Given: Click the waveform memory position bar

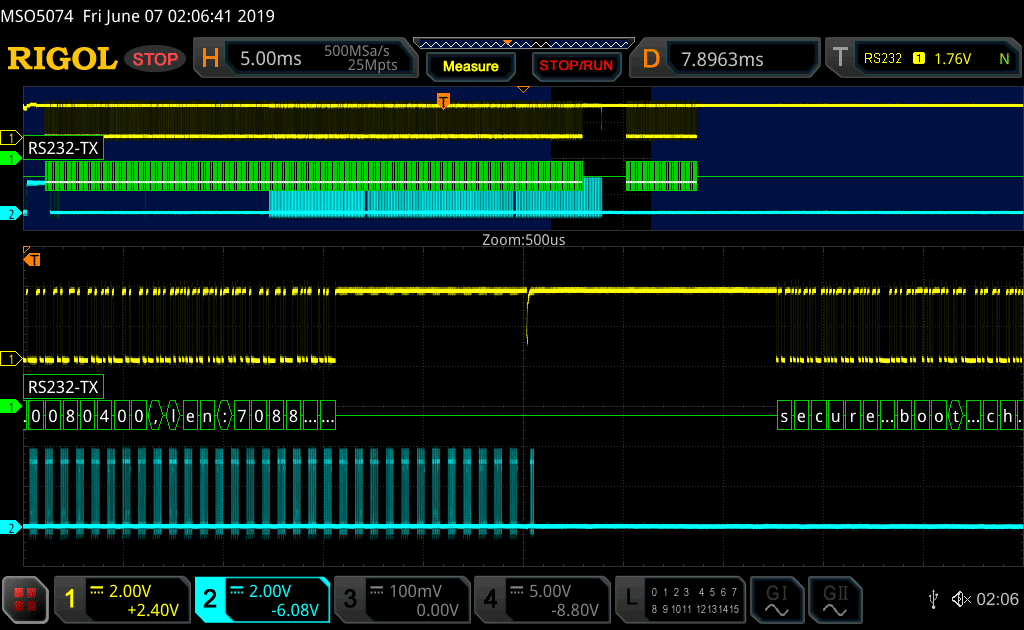Looking at the screenshot, I should 522,43.
